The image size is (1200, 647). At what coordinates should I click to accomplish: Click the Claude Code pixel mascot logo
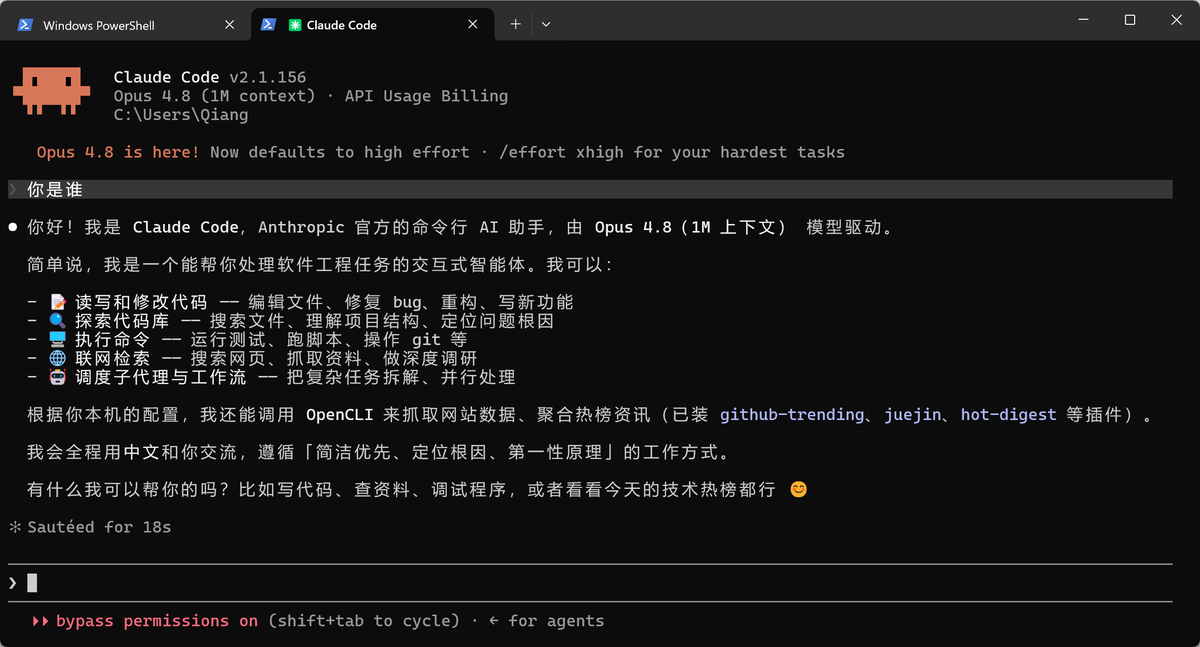52,90
